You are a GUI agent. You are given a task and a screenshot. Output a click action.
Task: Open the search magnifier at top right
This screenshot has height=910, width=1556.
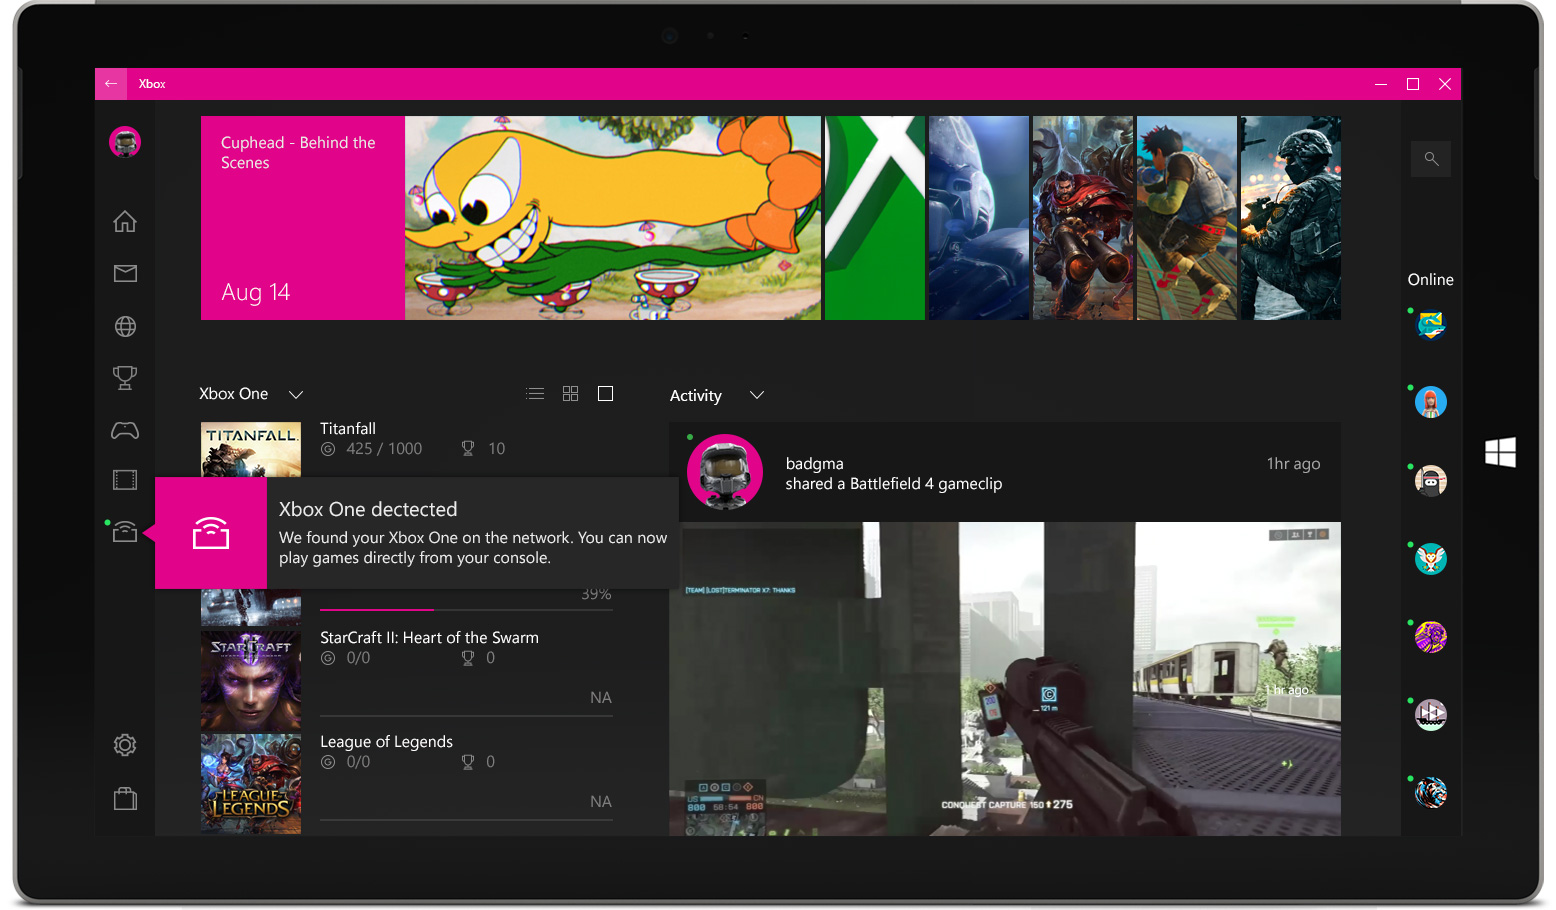(1430, 158)
